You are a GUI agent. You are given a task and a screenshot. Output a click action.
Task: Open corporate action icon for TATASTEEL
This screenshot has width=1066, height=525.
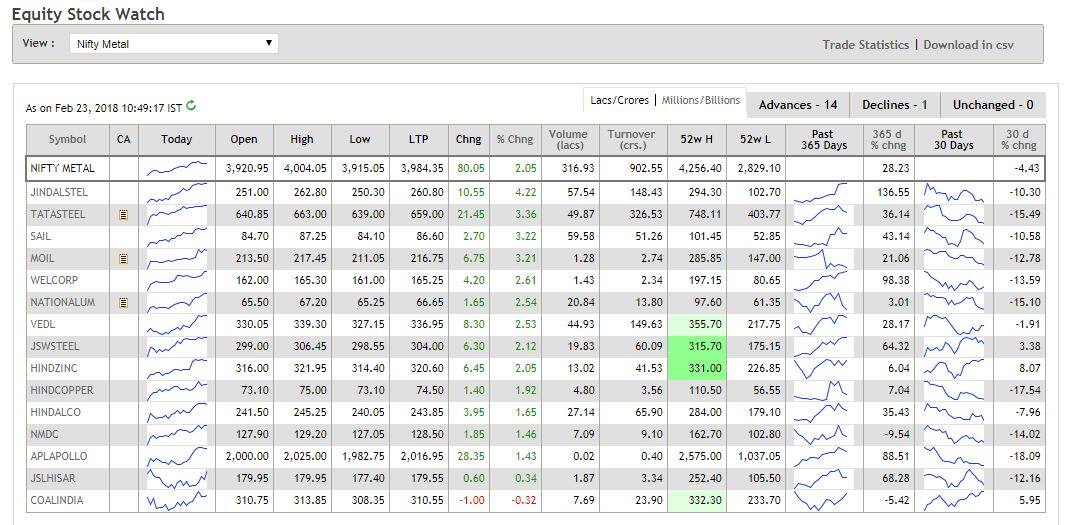tap(123, 214)
